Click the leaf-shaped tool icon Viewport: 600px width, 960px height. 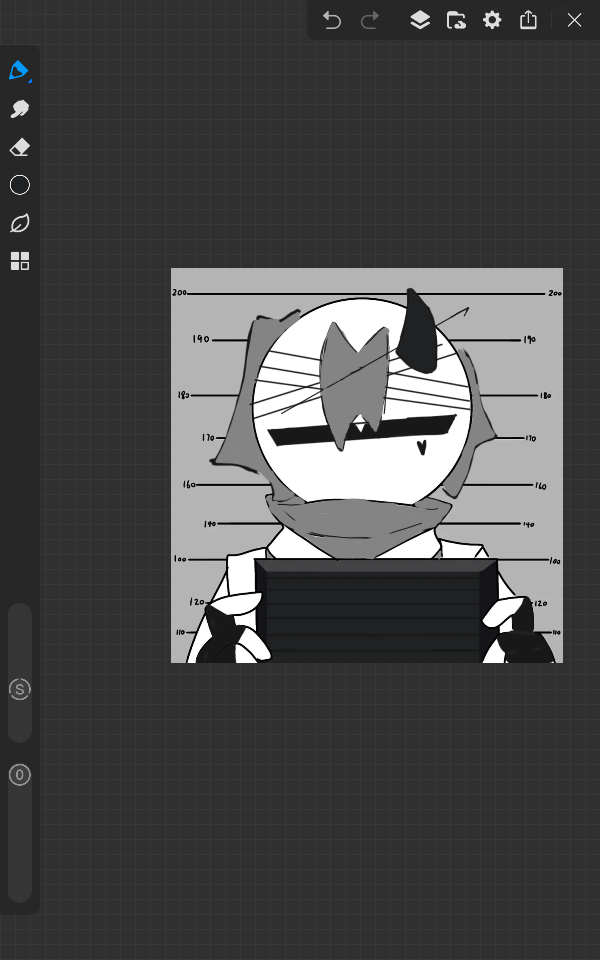20,223
